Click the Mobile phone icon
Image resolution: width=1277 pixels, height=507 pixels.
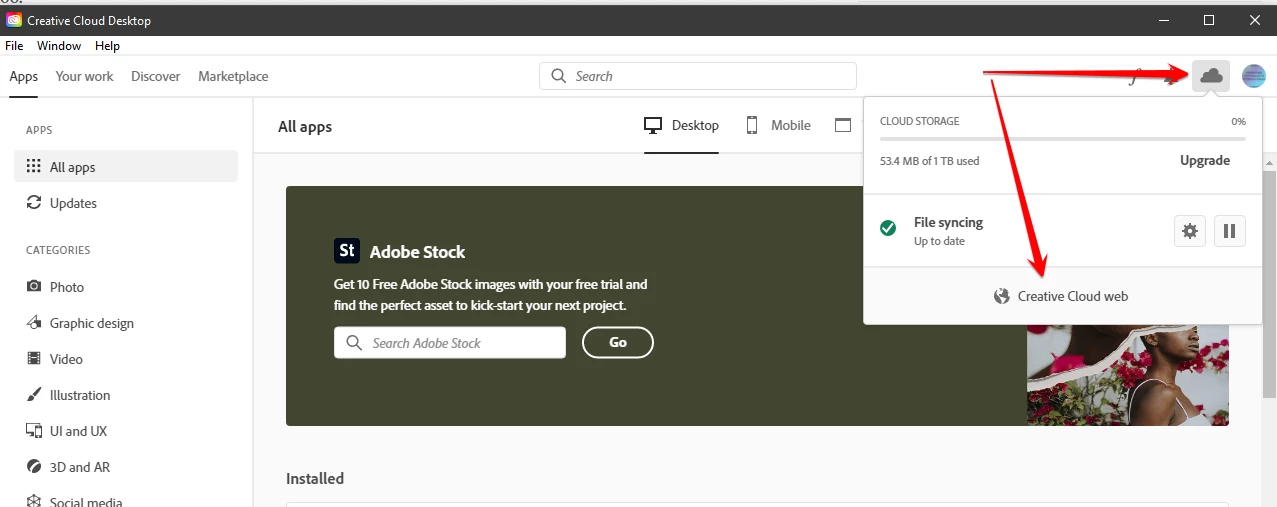click(753, 125)
